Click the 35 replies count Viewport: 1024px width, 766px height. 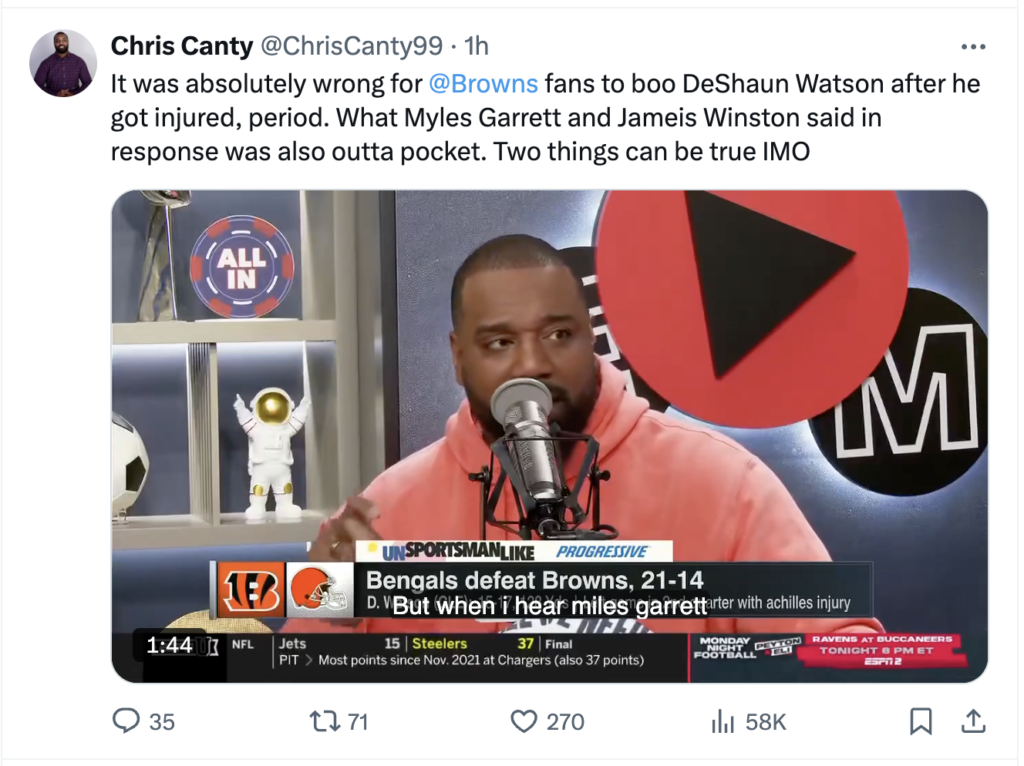[x=162, y=722]
